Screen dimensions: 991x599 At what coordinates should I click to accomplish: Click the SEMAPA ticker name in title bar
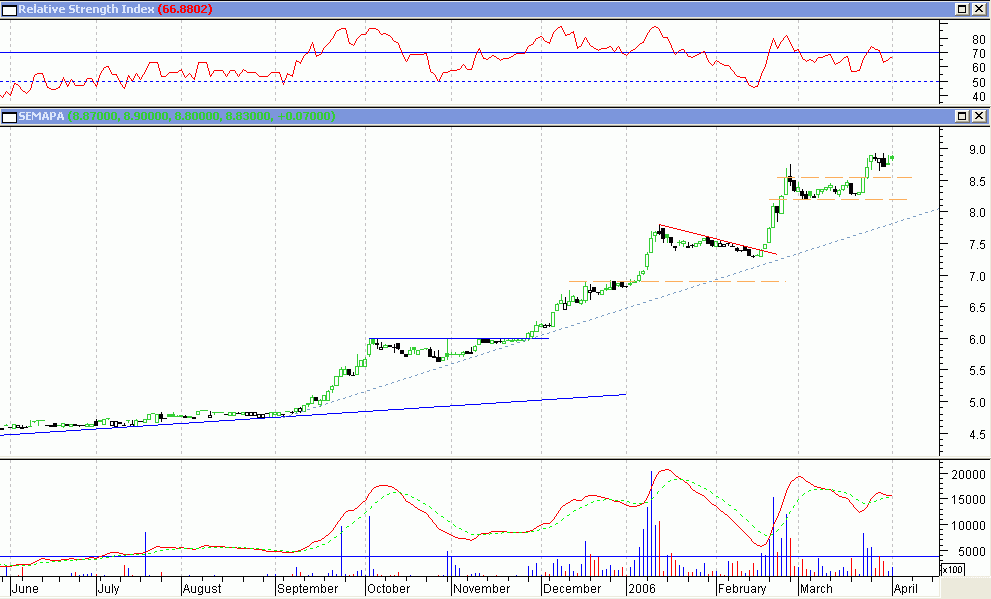click(41, 116)
